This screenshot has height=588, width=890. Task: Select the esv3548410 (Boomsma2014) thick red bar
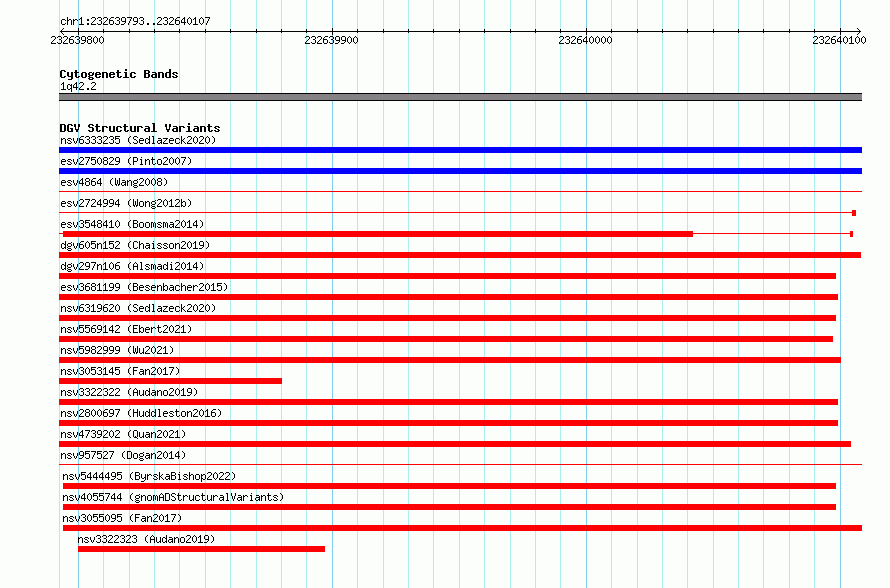click(378, 234)
